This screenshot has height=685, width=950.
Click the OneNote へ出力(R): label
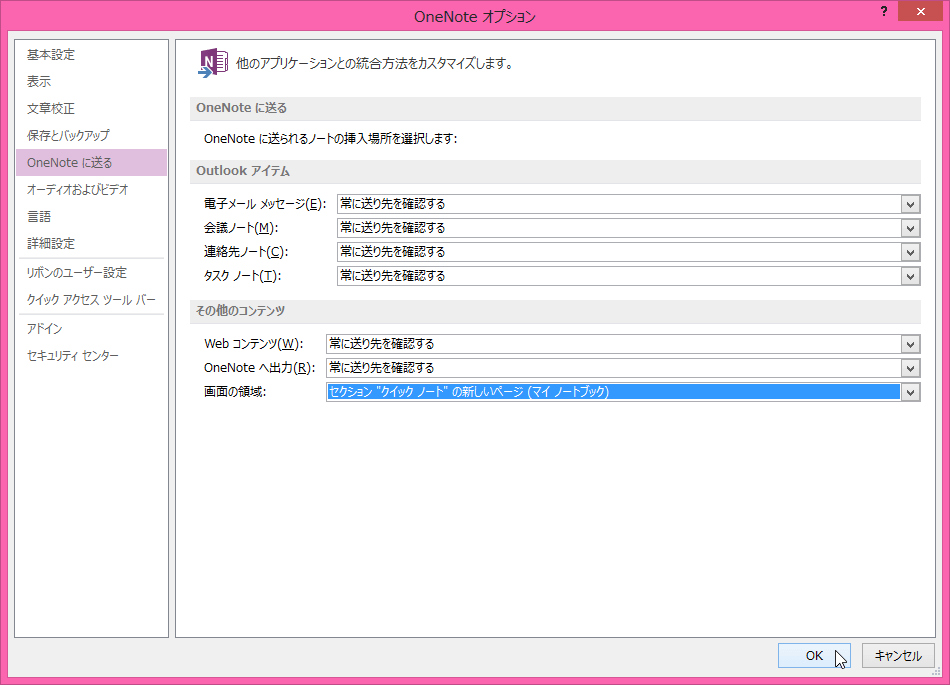259,368
